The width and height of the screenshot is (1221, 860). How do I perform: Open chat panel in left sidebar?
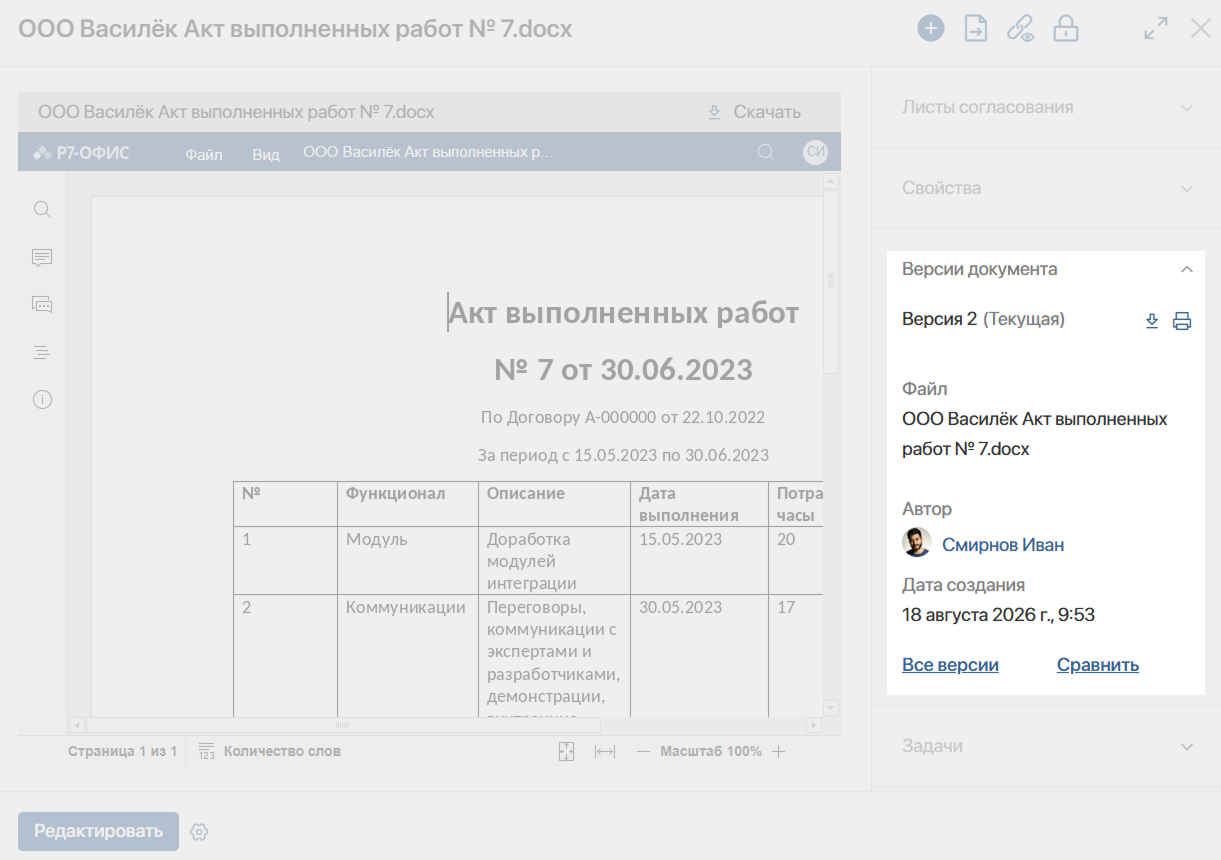[x=42, y=304]
